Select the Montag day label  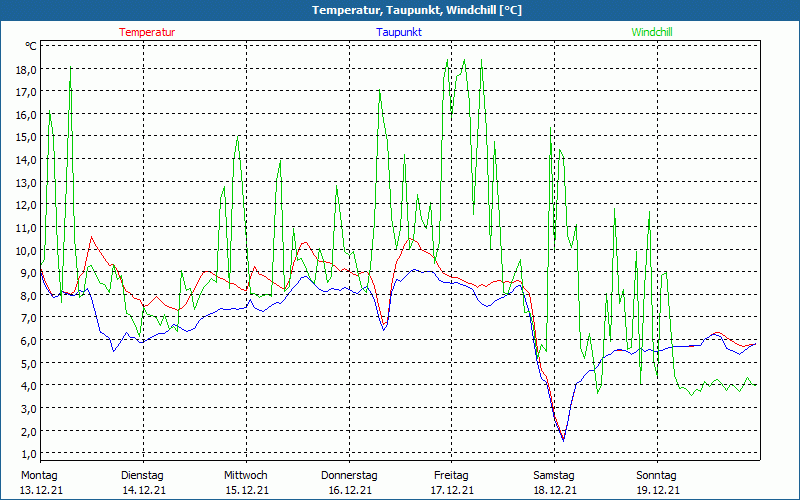tap(39, 475)
